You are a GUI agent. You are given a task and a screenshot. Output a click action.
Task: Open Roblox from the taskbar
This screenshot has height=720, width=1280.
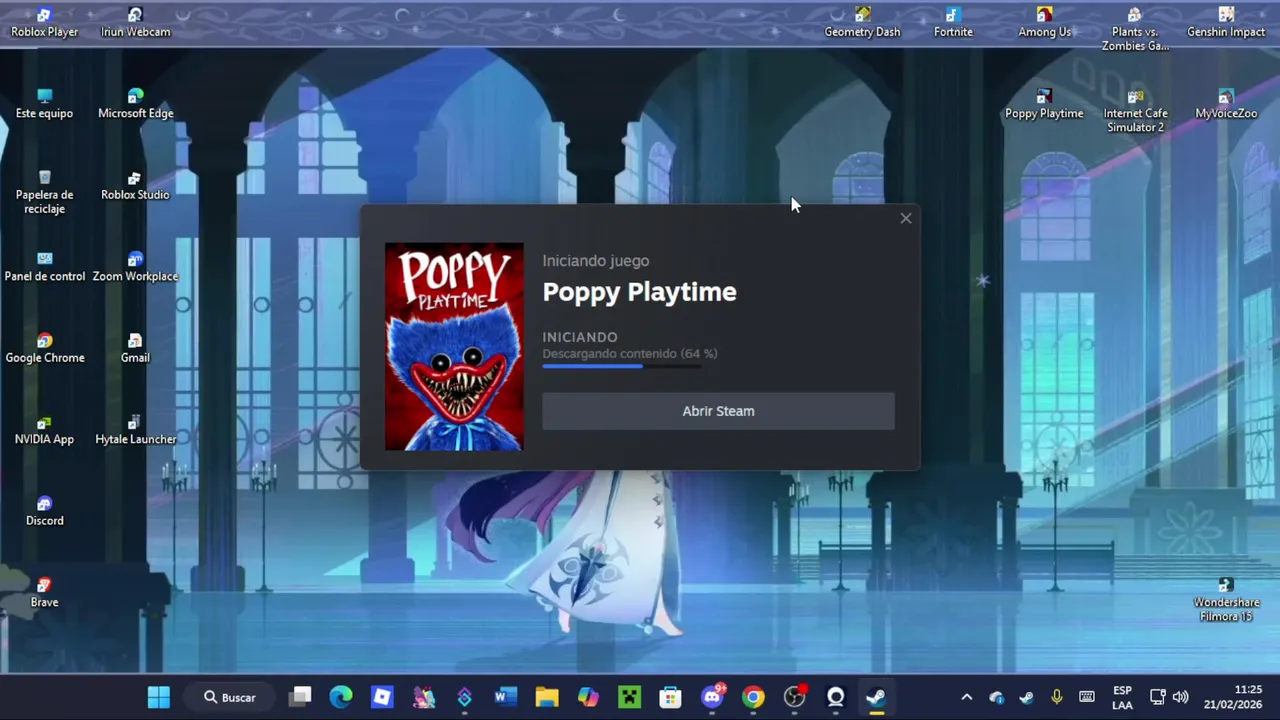[x=382, y=697]
